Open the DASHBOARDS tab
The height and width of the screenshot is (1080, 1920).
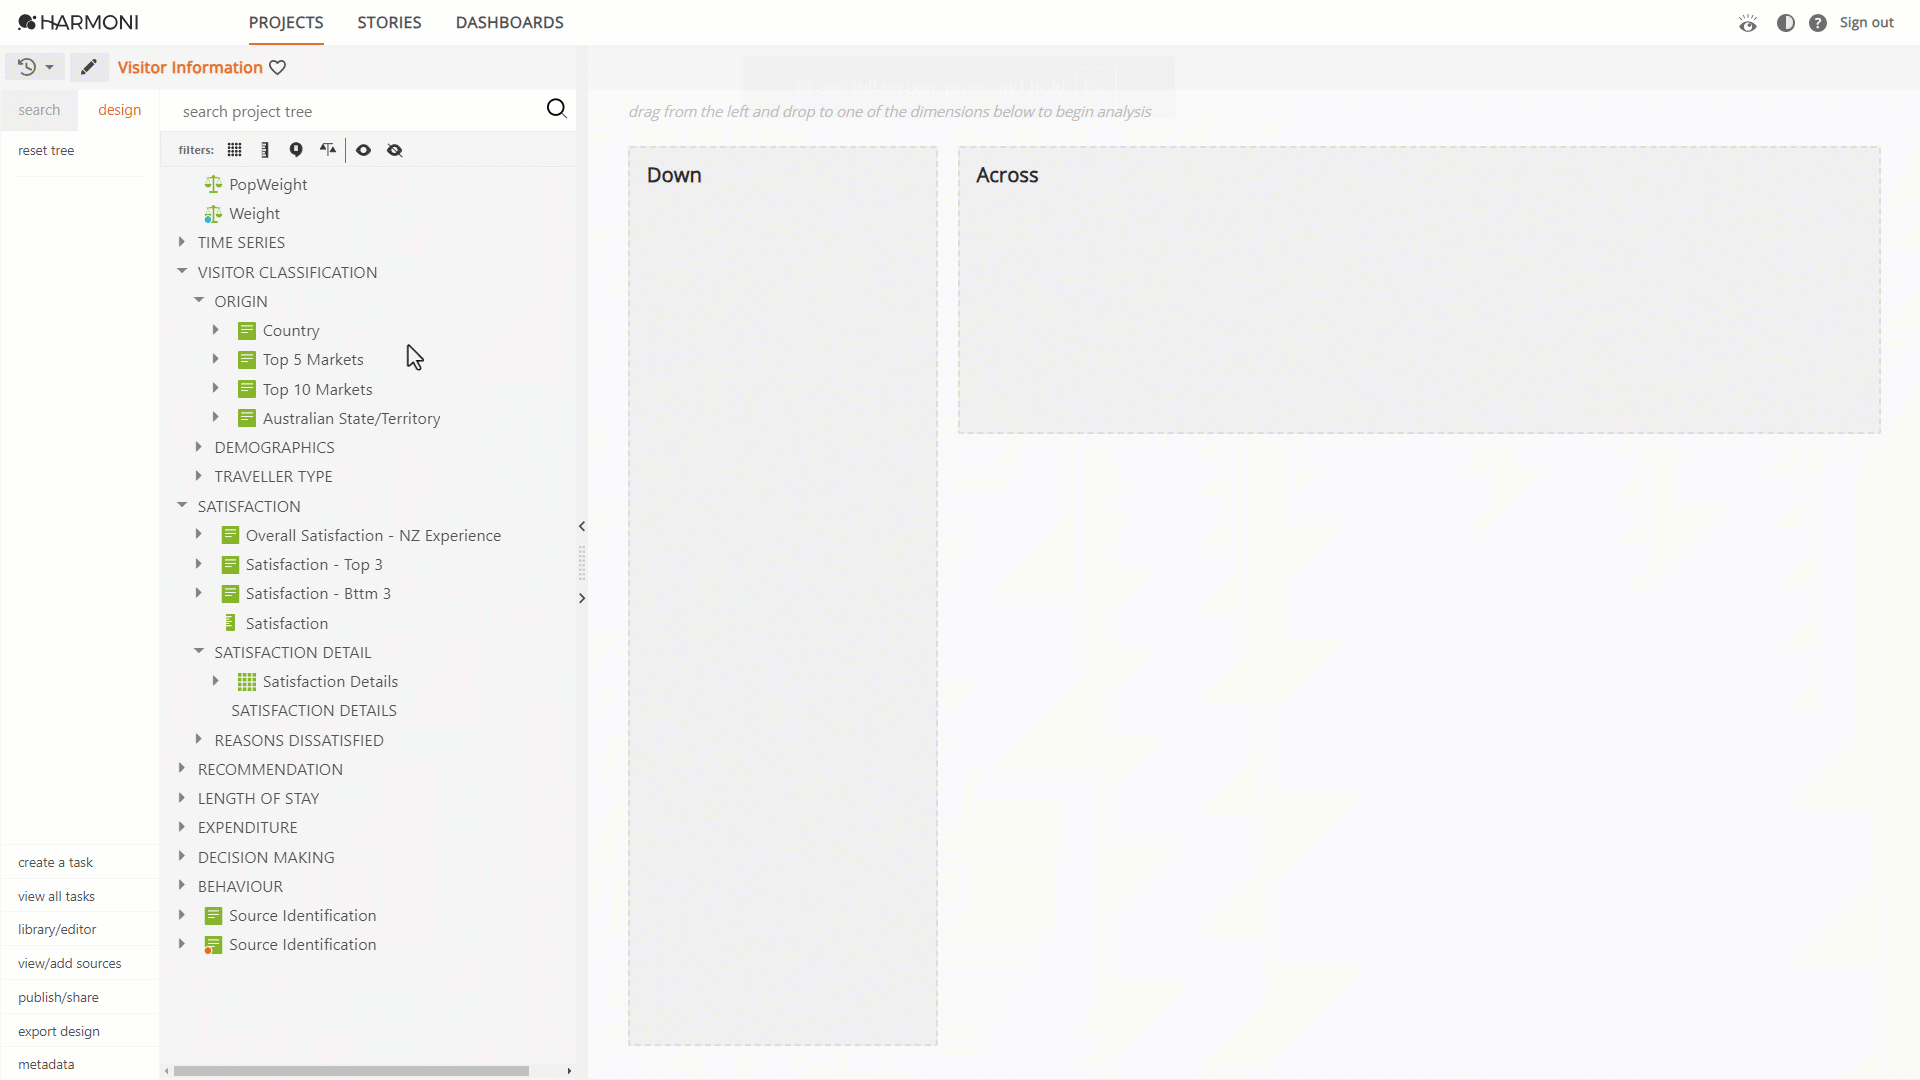pyautogui.click(x=510, y=23)
